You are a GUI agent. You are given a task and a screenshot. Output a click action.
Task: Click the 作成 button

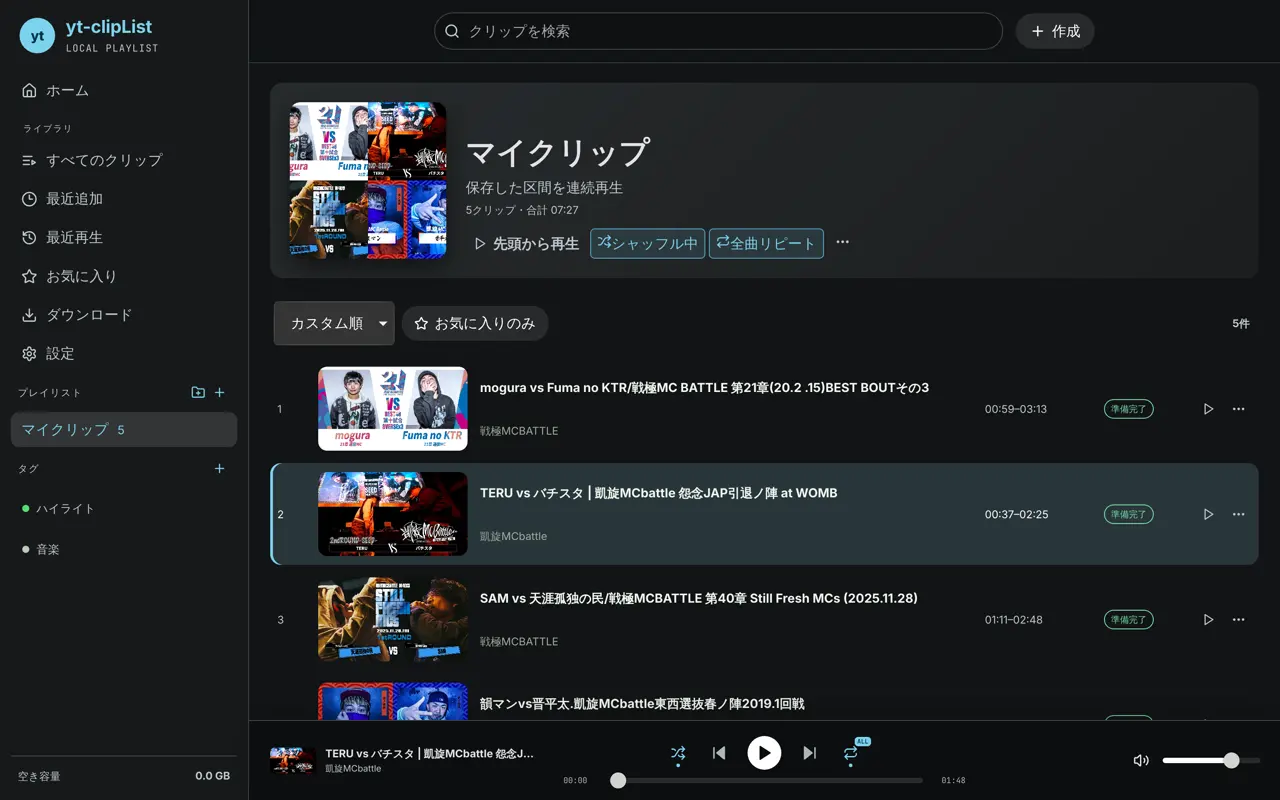click(1055, 31)
